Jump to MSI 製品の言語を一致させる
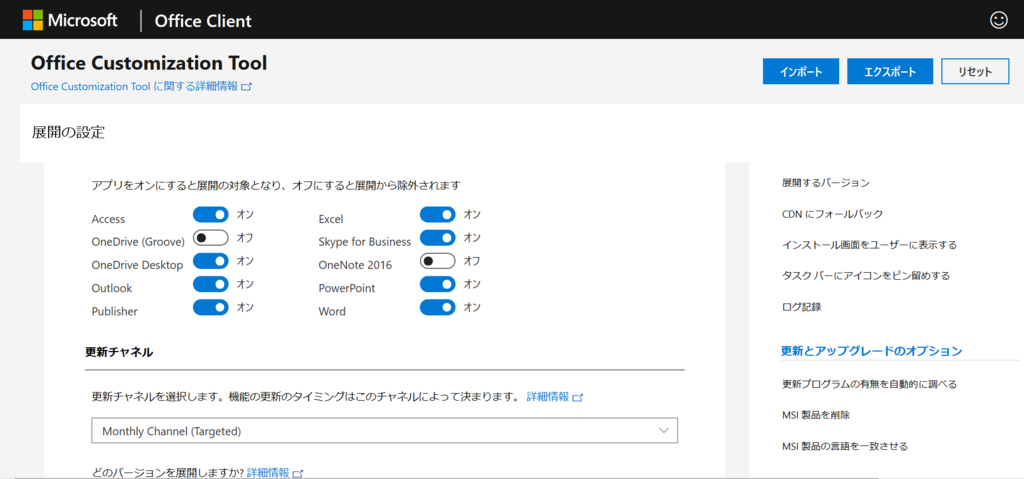Viewport: 1024px width, 479px height. [x=844, y=446]
